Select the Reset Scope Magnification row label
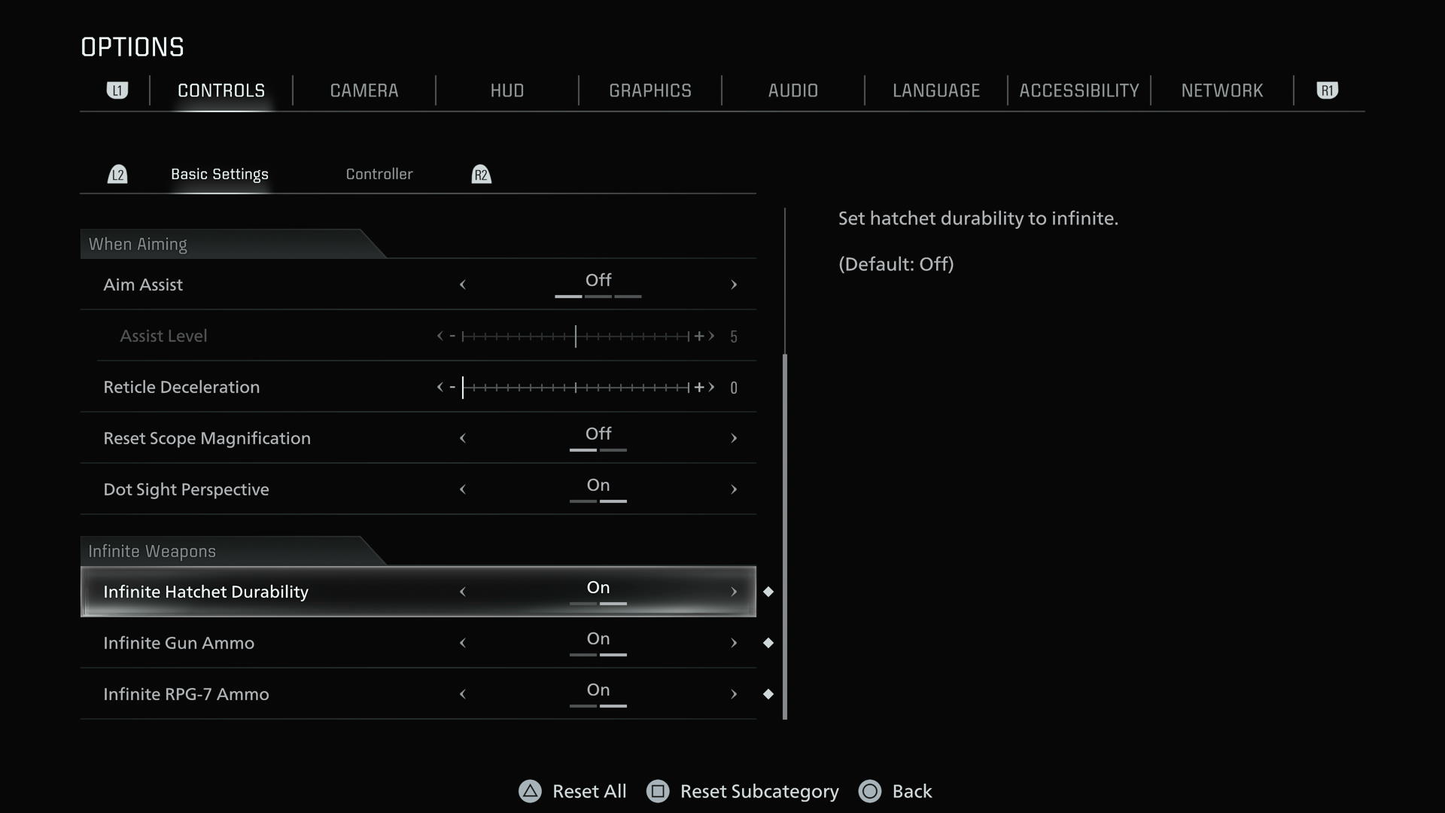The width and height of the screenshot is (1445, 813). click(x=207, y=439)
